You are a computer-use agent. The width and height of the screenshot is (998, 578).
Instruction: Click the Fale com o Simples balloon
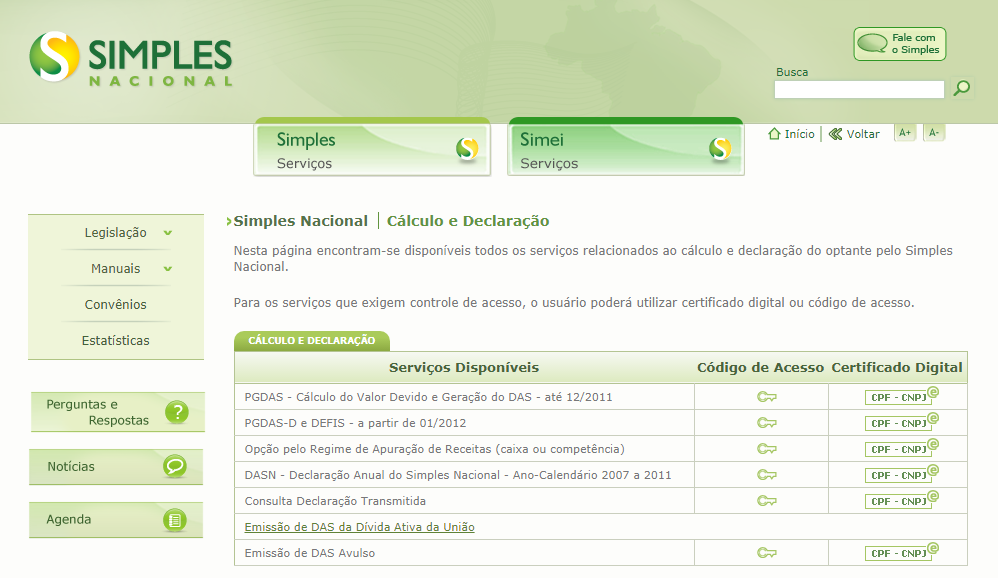[898, 43]
